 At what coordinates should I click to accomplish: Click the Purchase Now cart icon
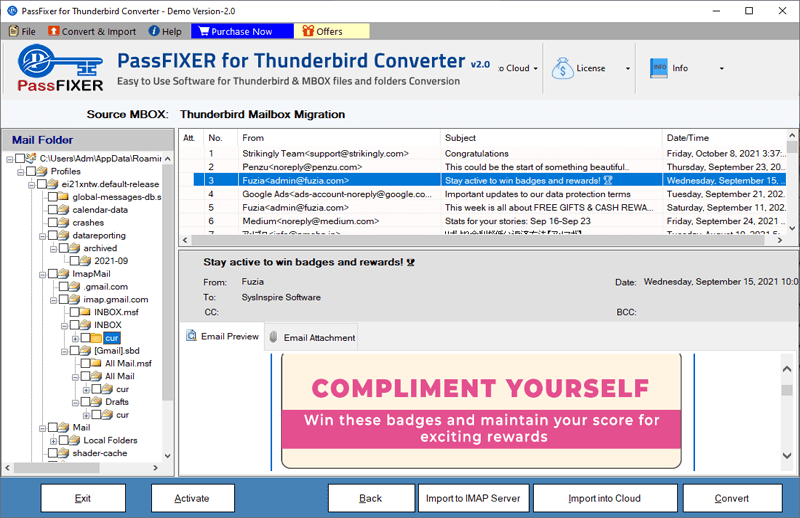coord(204,31)
